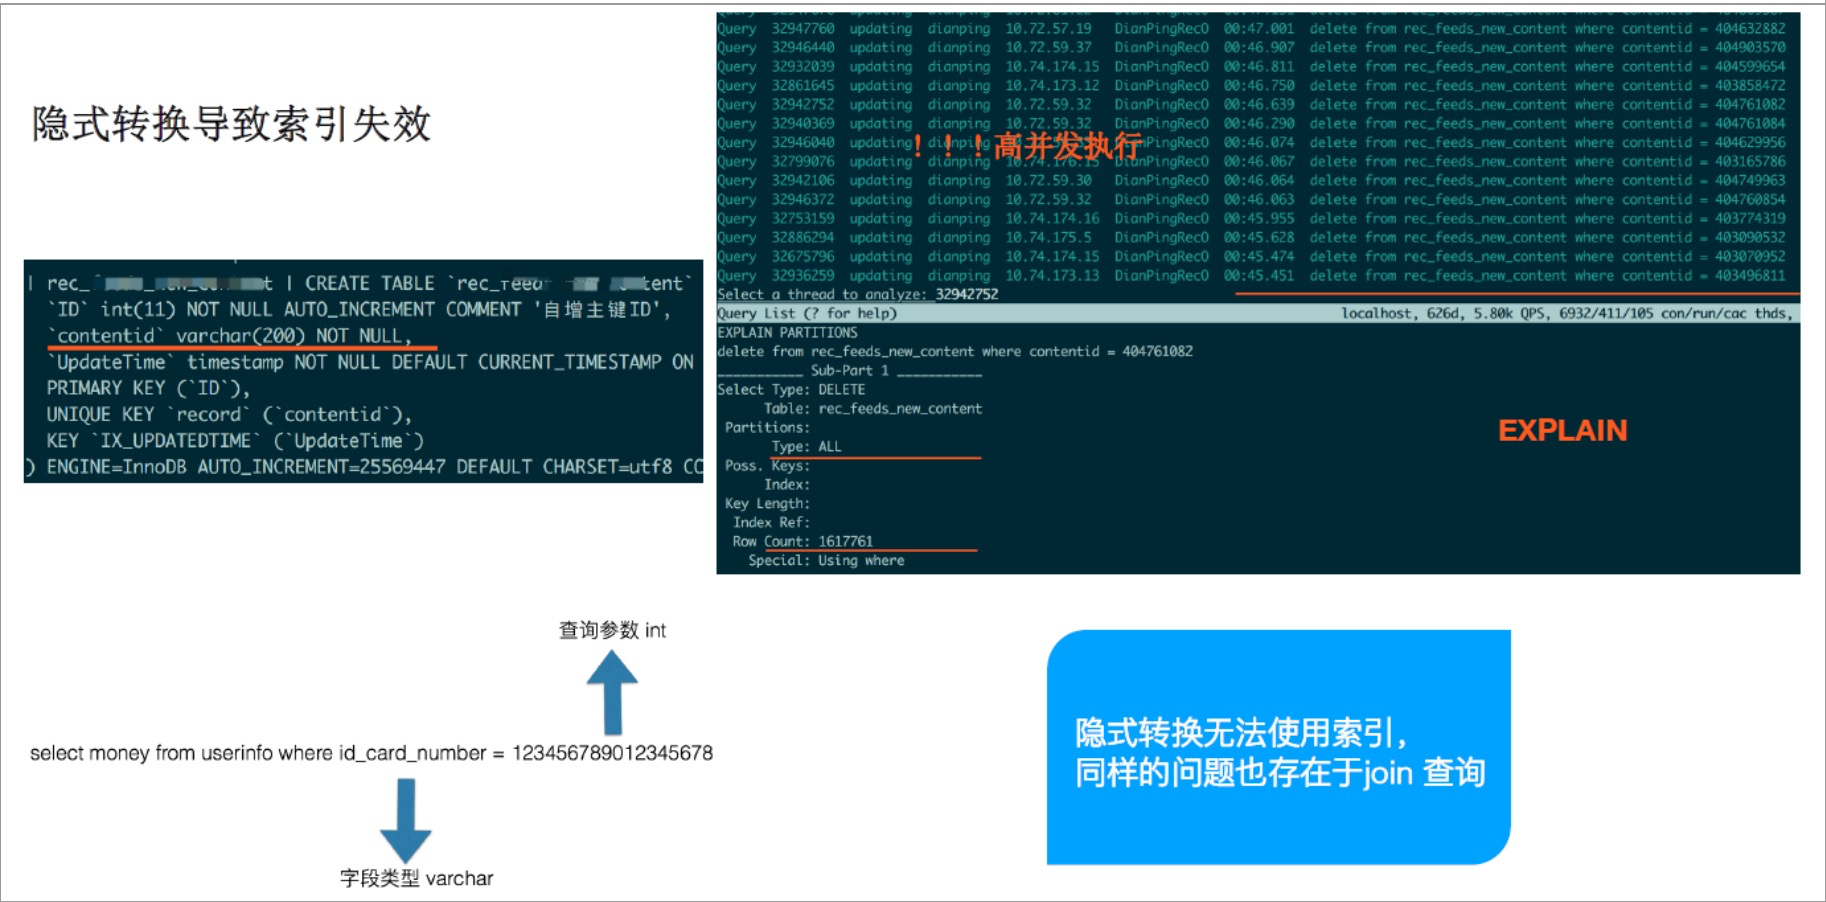Select query row with thread 32886294
Viewport: 1826px width, 902px height.
(1251, 238)
